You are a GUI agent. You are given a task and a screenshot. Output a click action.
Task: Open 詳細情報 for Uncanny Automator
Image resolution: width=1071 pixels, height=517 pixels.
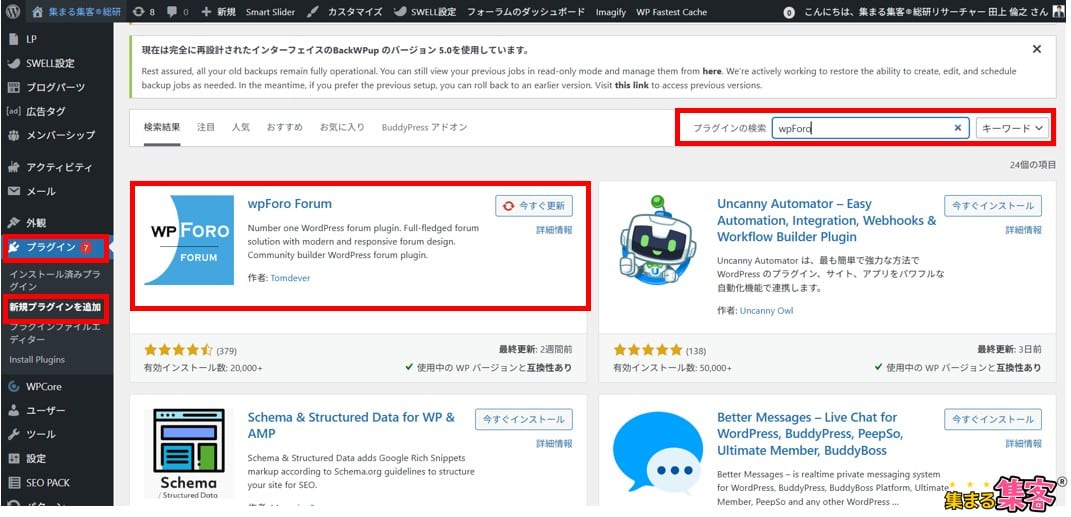point(1023,230)
